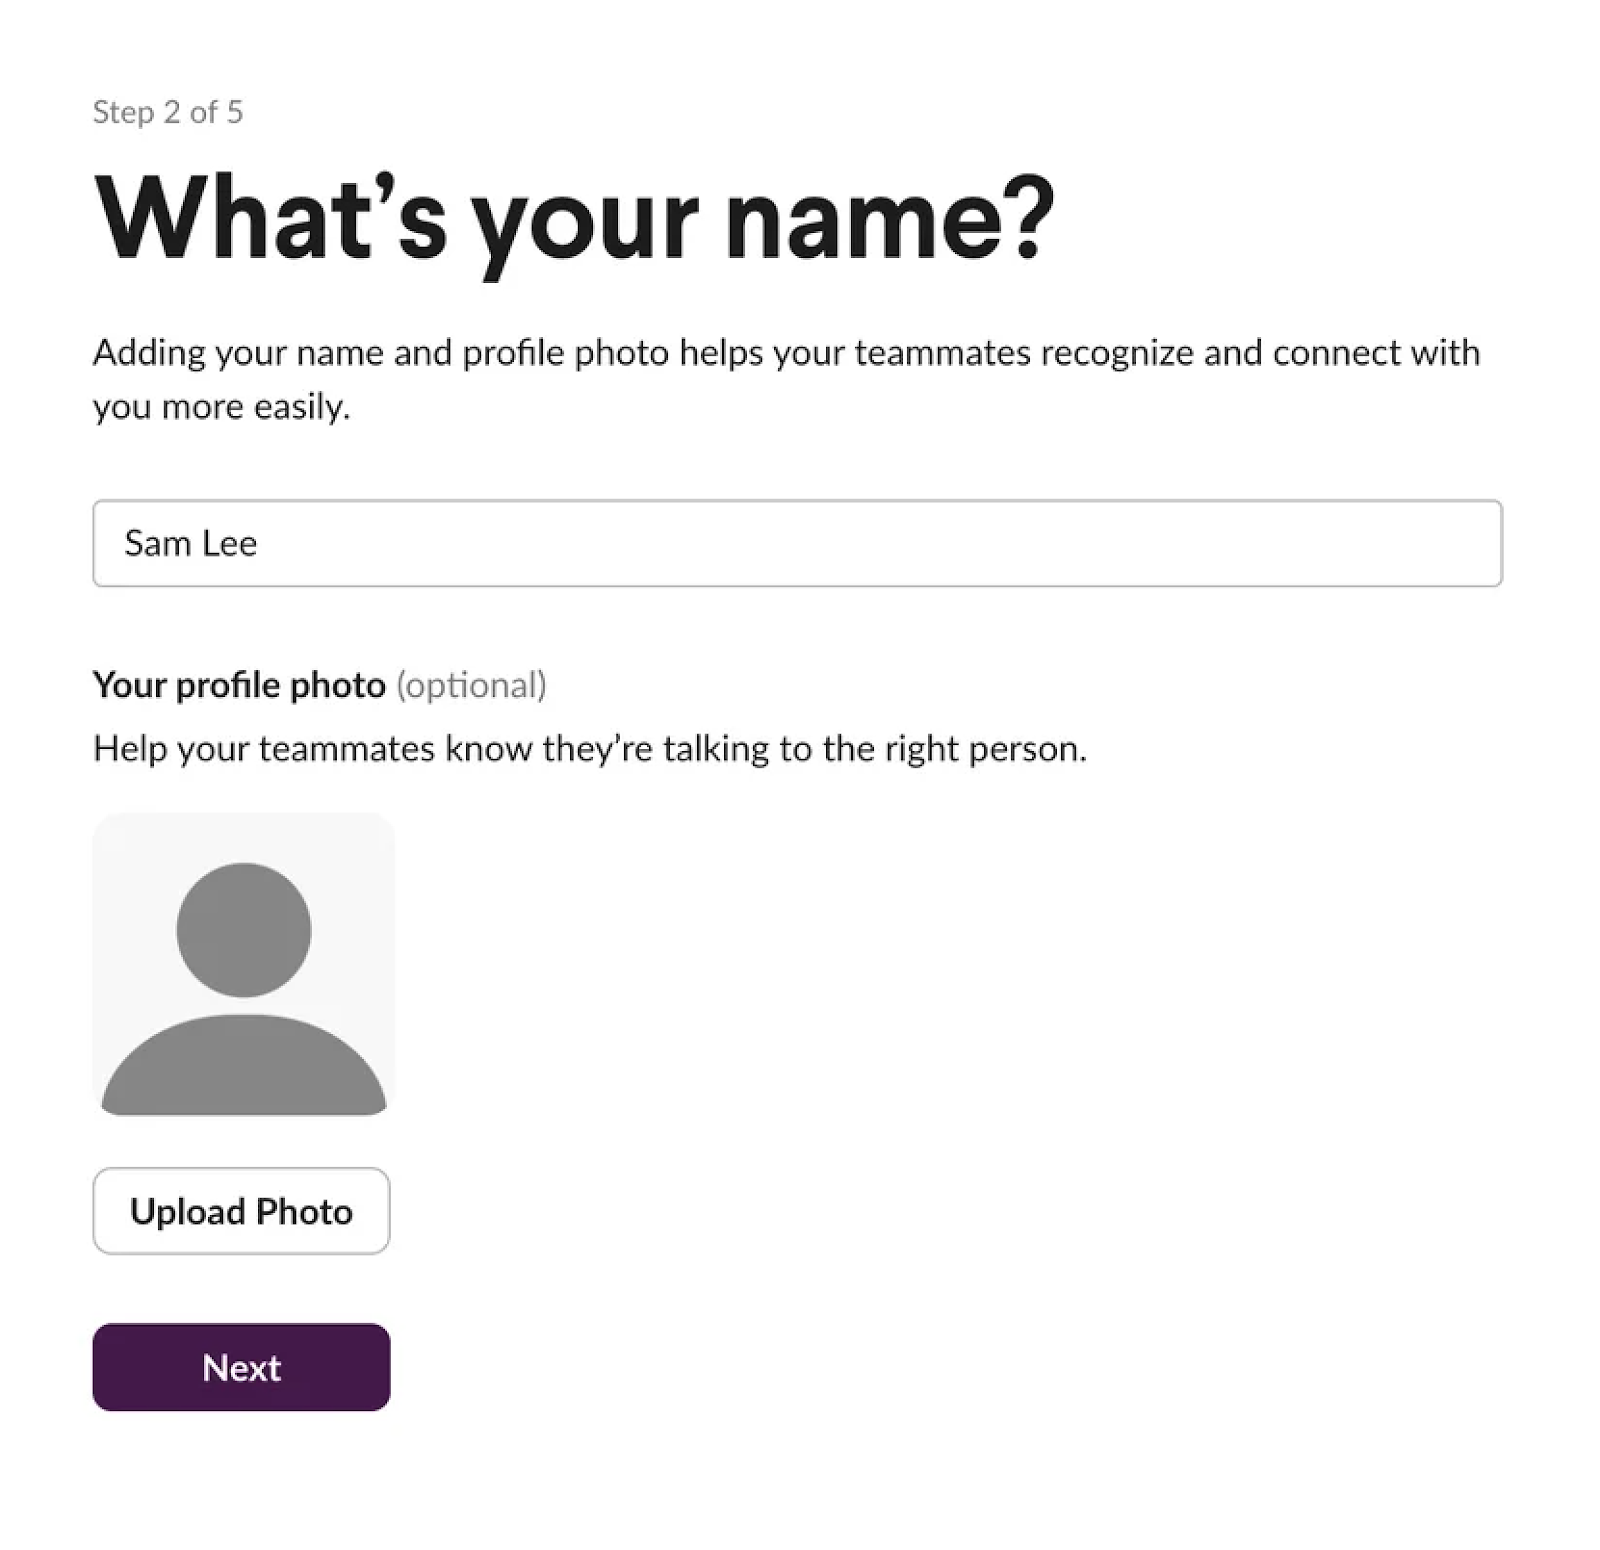1600x1550 pixels.
Task: Click the word "Sam" in name field
Action: (157, 543)
